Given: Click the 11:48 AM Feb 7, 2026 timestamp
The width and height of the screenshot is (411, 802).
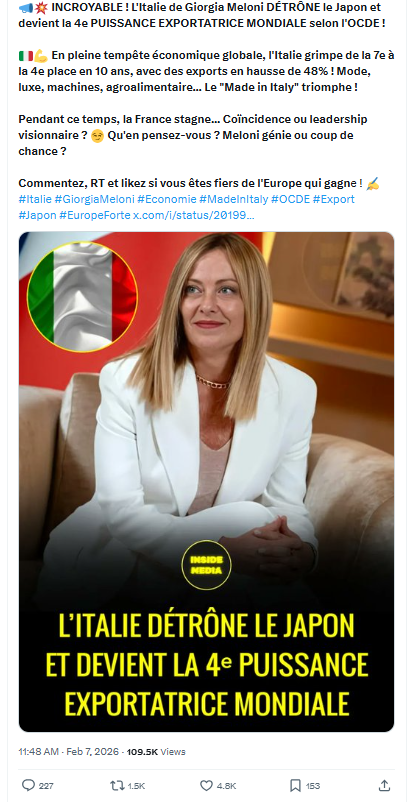Looking at the screenshot, I should coord(69,752).
